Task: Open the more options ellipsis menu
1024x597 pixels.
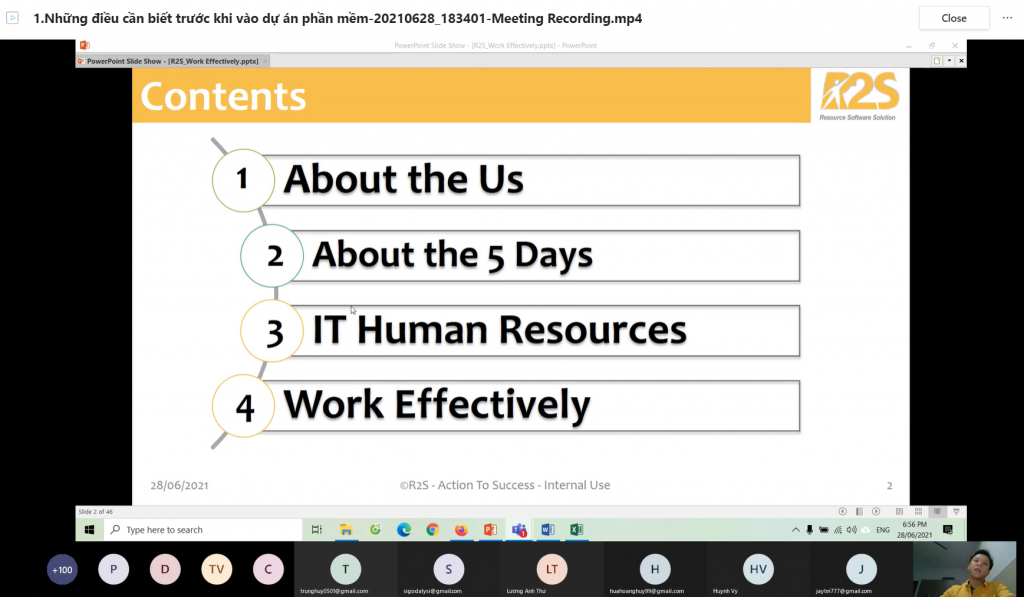Action: point(1007,18)
